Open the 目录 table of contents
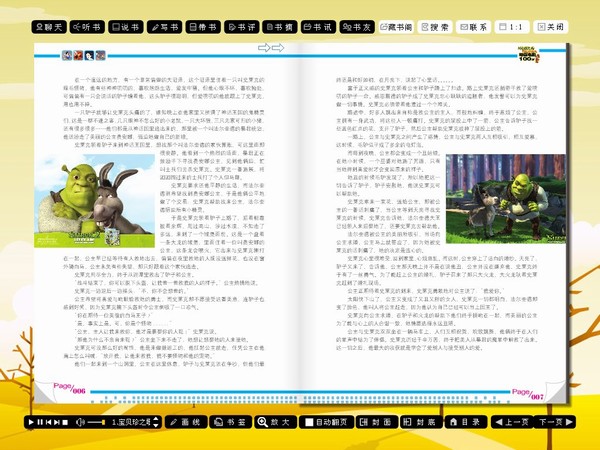Image resolution: width=600 pixels, height=450 pixels. 466,422
